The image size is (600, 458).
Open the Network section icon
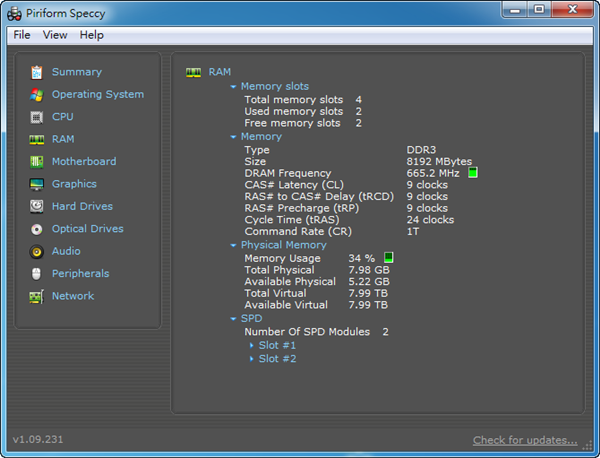[37, 297]
